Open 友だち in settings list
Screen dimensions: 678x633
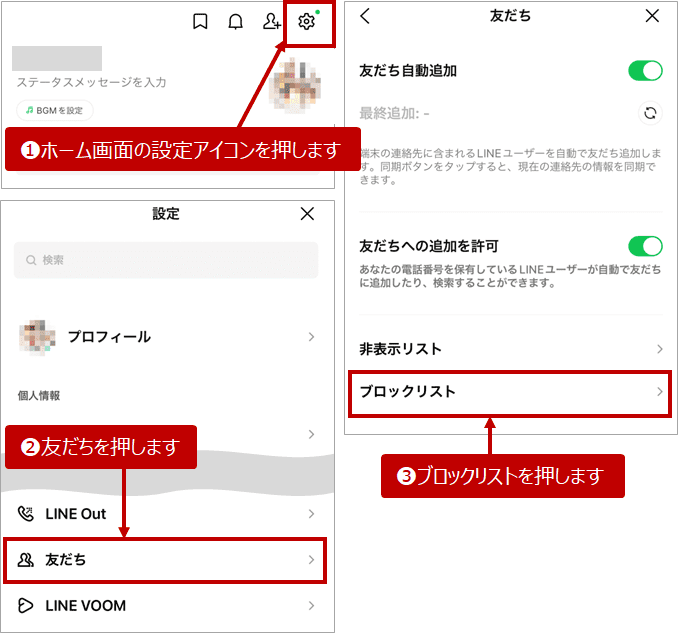(x=165, y=560)
